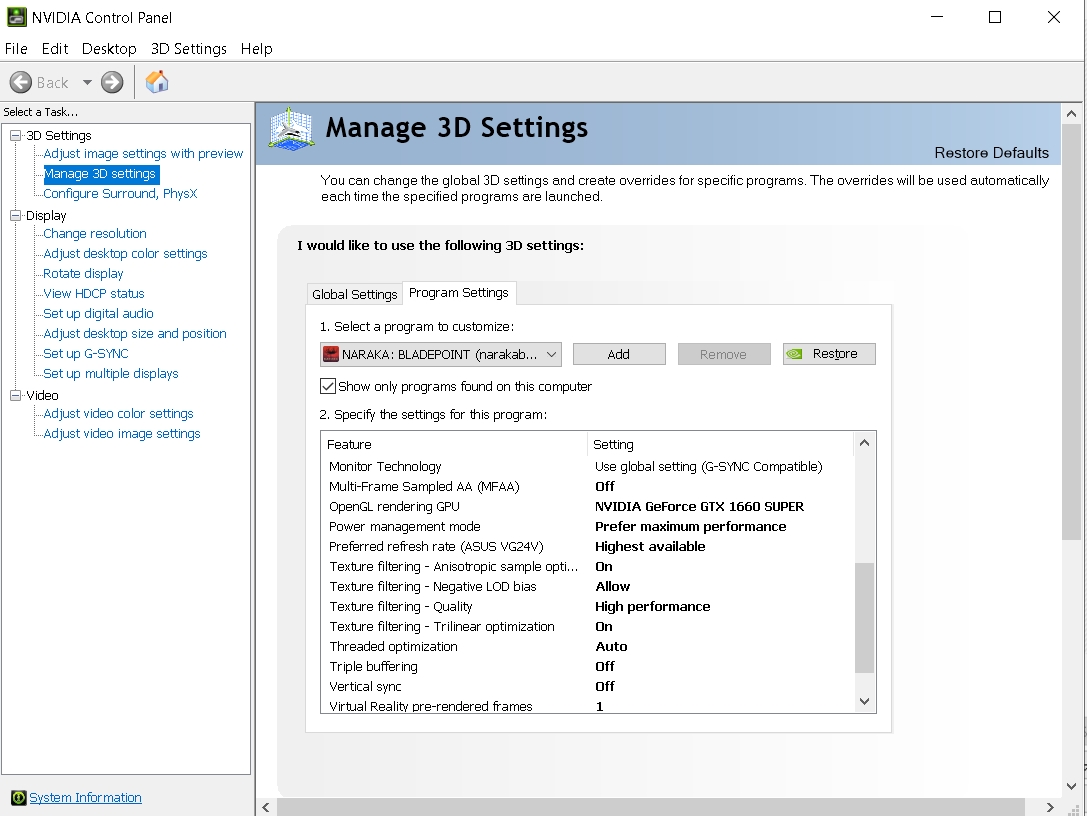Open the Desktop menu

click(x=109, y=49)
